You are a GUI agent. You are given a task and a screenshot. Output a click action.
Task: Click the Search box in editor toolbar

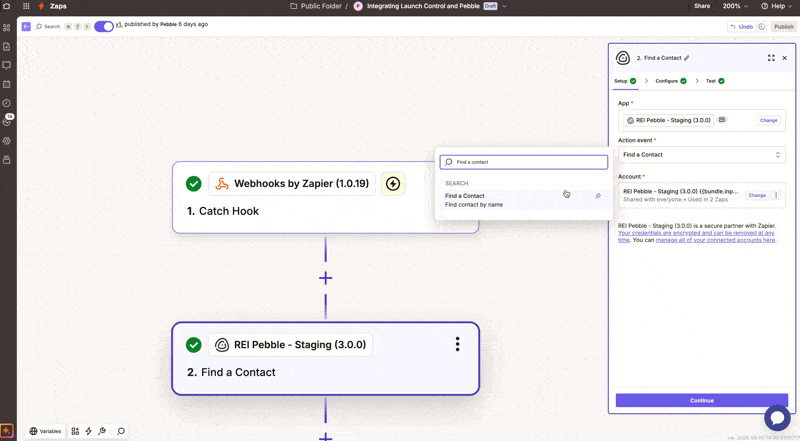48,27
